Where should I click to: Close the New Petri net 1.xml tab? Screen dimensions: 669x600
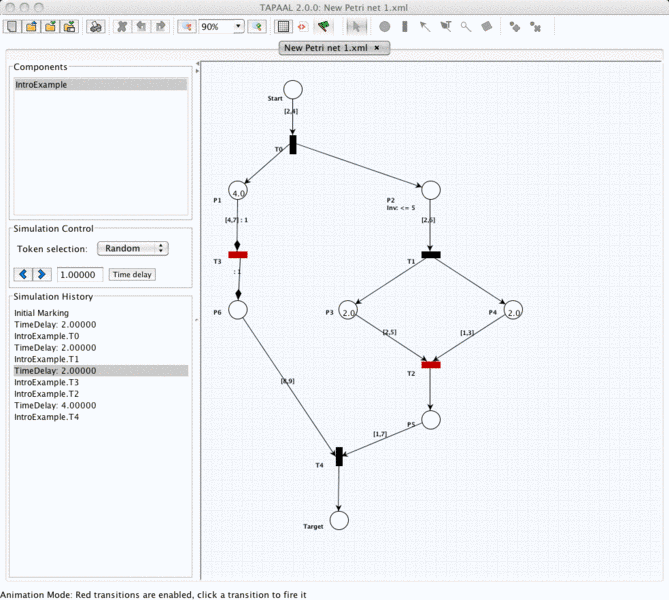pos(377,48)
